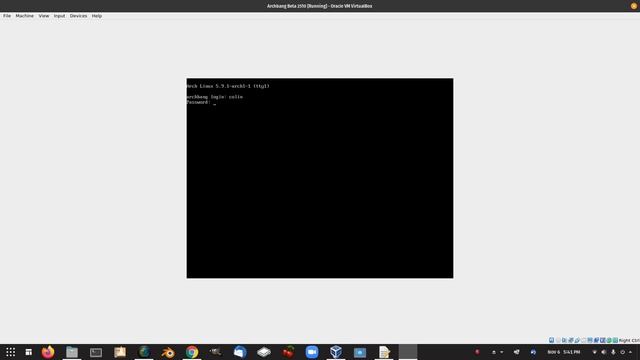This screenshot has height=360, width=640.
Task: Launch Blender from the taskbar
Action: 168,352
